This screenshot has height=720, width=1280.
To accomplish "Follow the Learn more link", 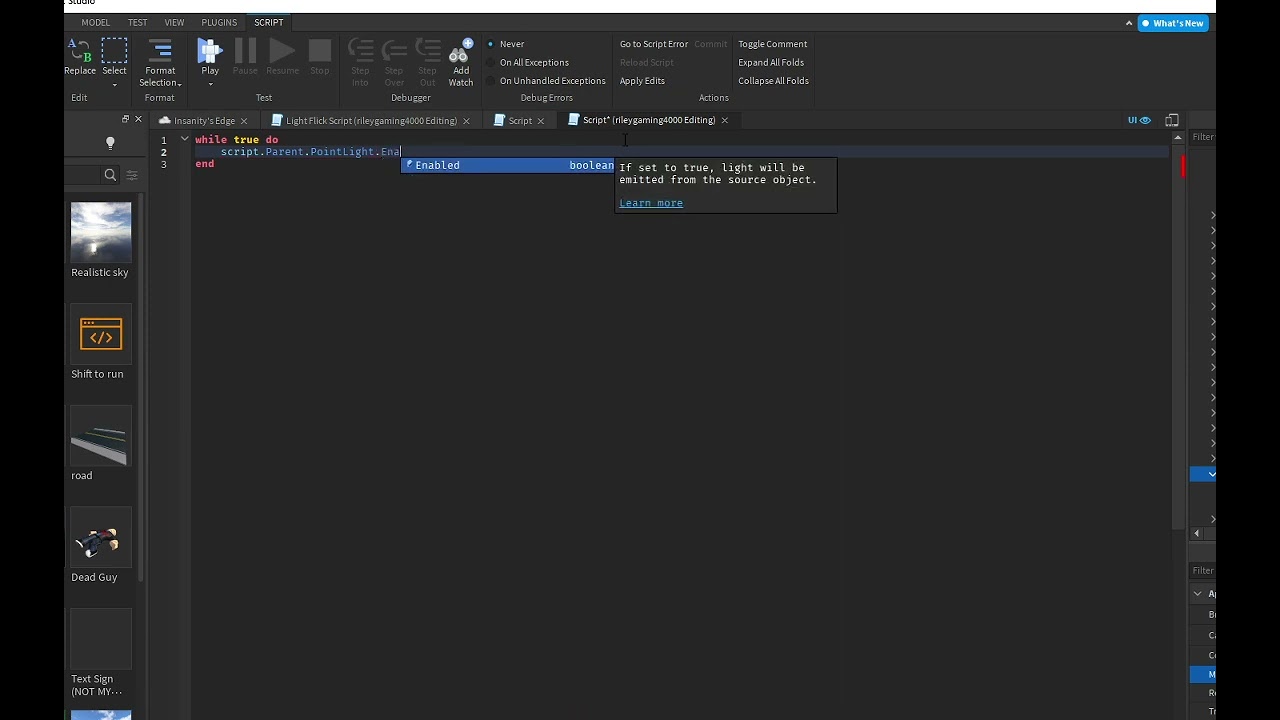I will click(651, 203).
